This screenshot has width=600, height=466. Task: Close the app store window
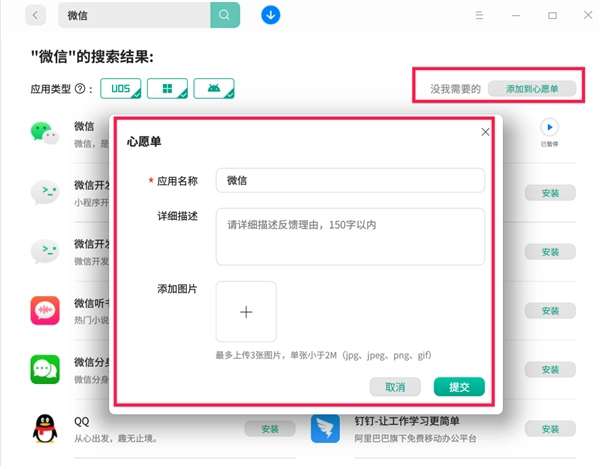(x=588, y=15)
